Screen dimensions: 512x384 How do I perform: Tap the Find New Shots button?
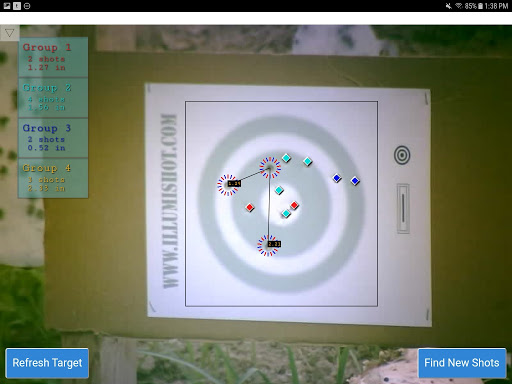pos(462,363)
